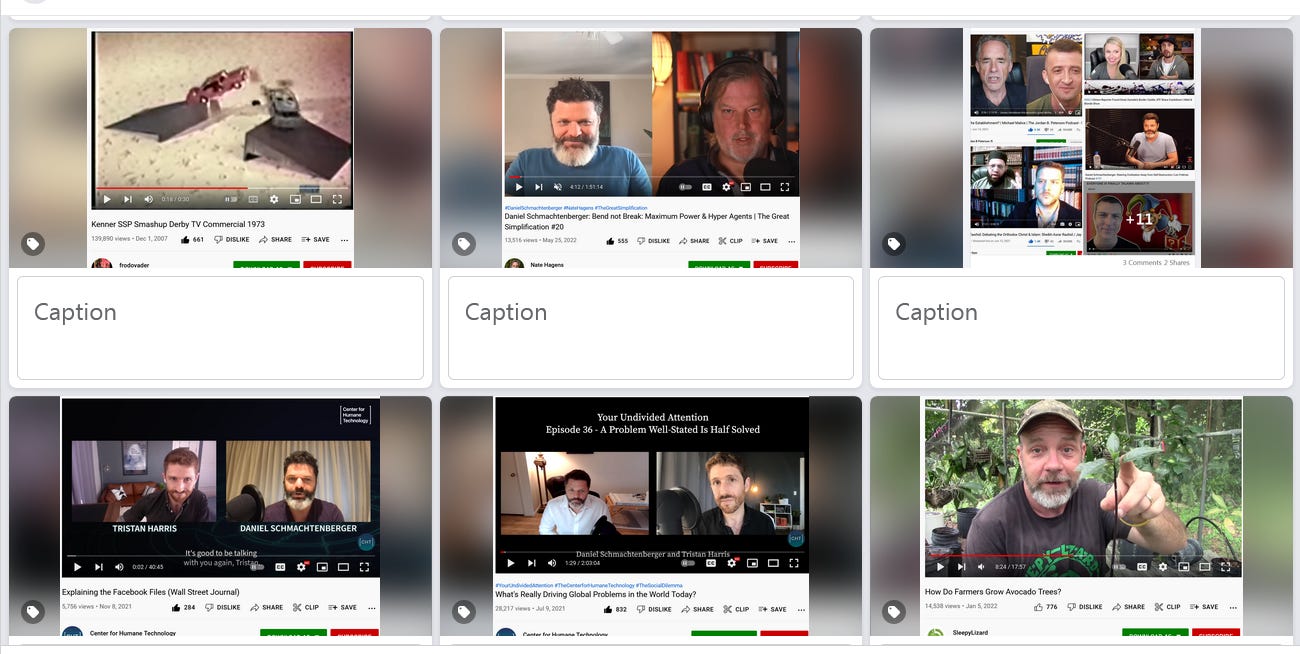Viewport: 1300px width, 654px height.
Task: Tag the Your Undivided Attention Episode 36 photo
Action: 464,611
